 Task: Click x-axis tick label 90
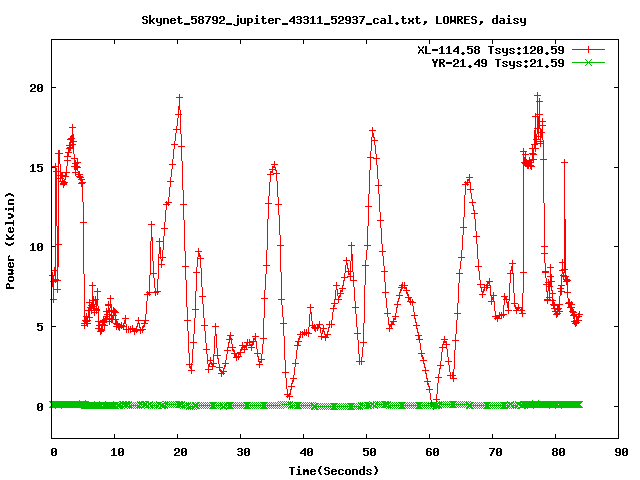pyautogui.click(x=621, y=452)
